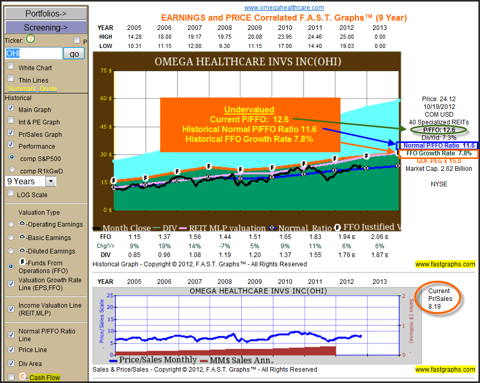Open the 9 Years dropdown

[x=51, y=181]
